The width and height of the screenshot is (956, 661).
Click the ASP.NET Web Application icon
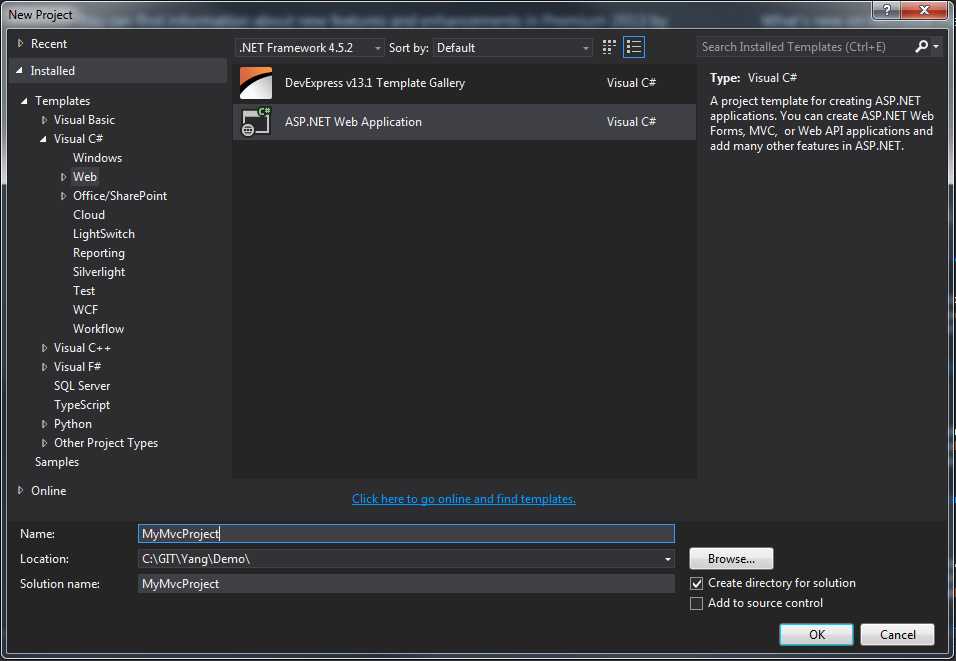(256, 121)
